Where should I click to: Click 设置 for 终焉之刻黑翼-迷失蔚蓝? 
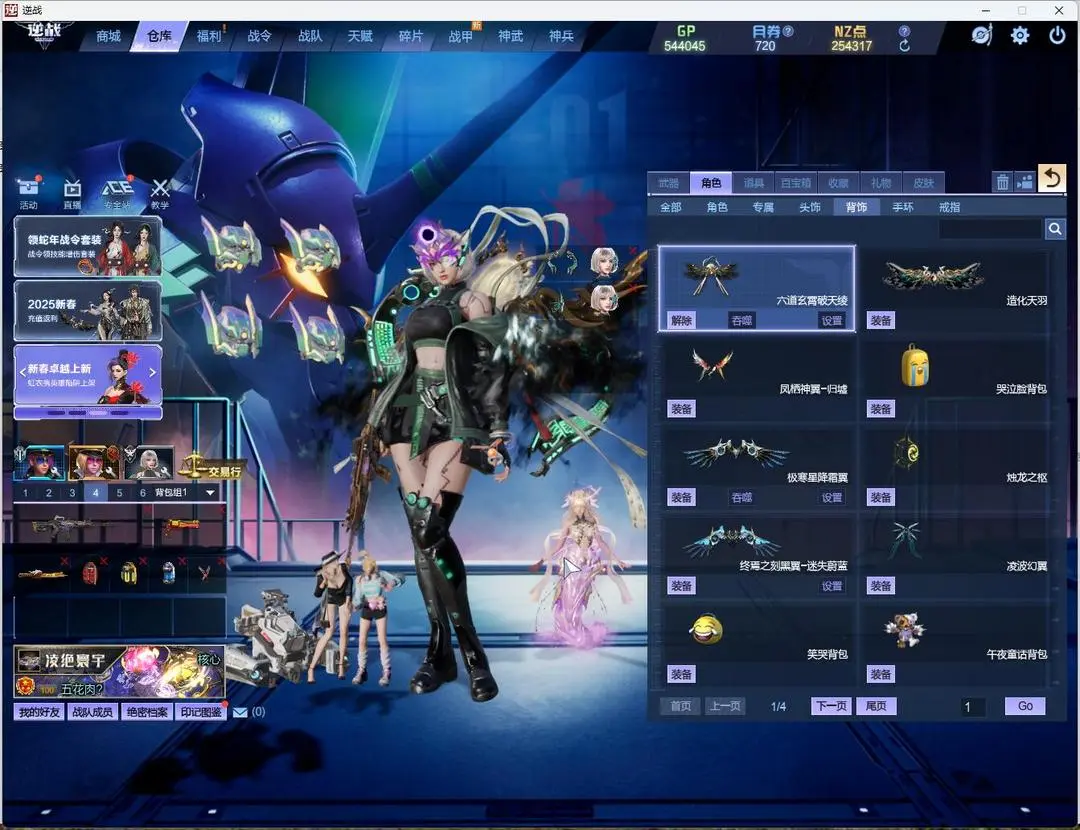pos(831,585)
